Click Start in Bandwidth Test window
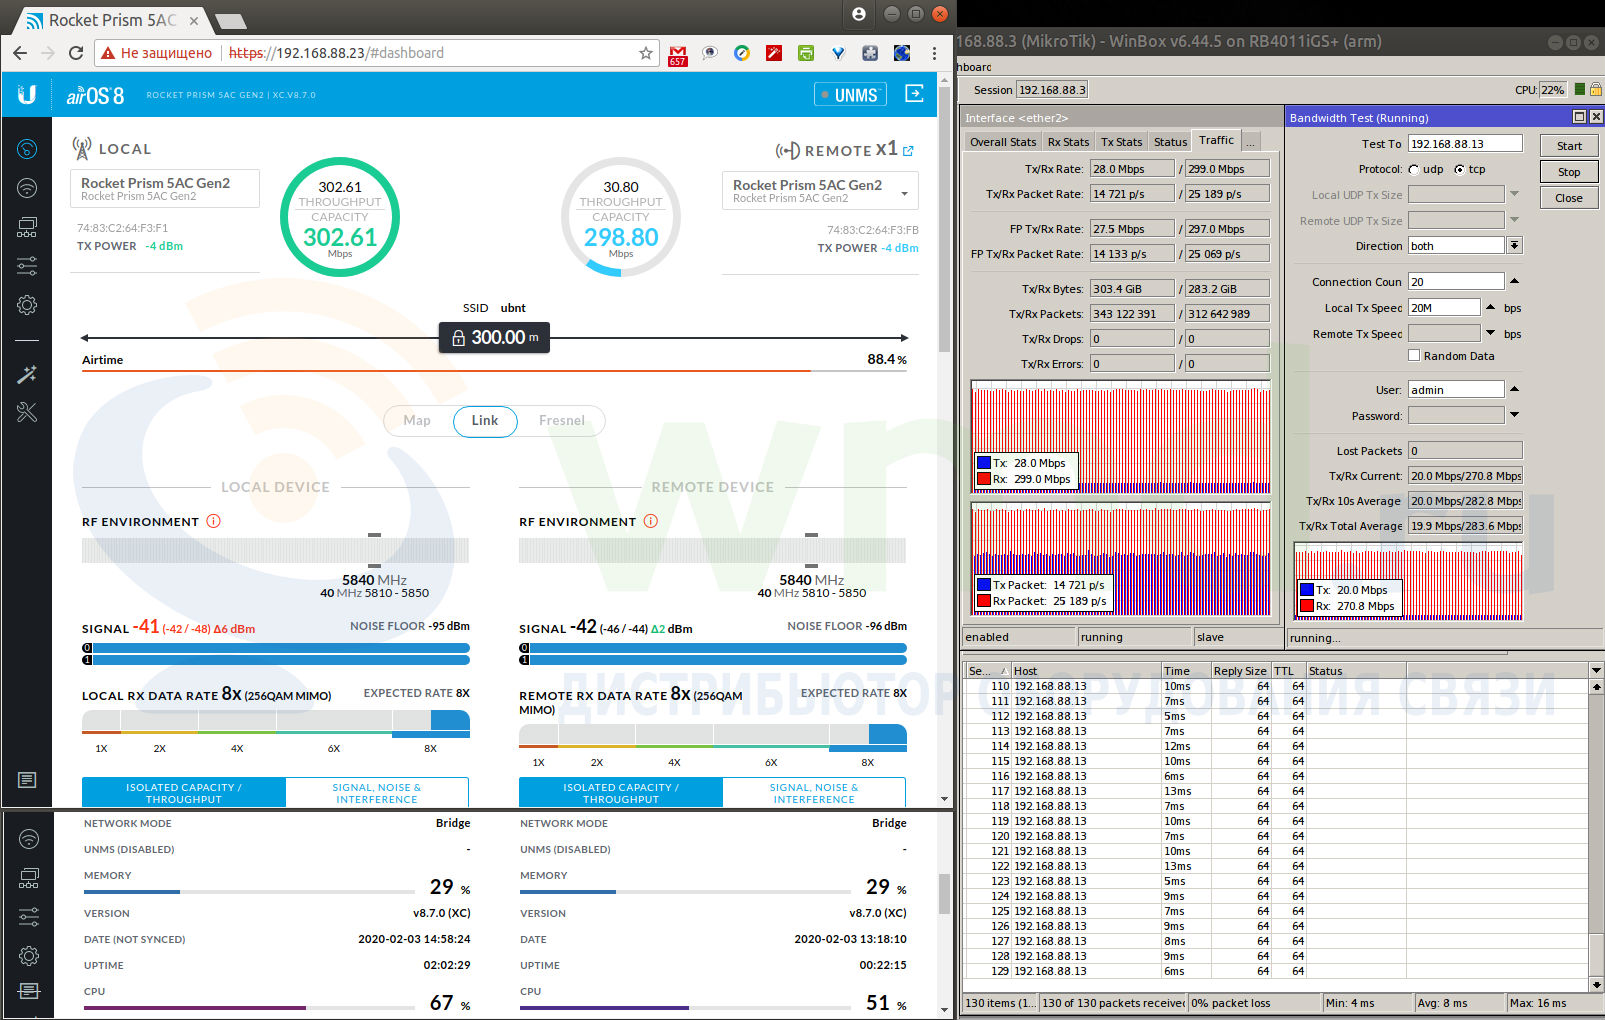The width and height of the screenshot is (1605, 1020). (1569, 146)
